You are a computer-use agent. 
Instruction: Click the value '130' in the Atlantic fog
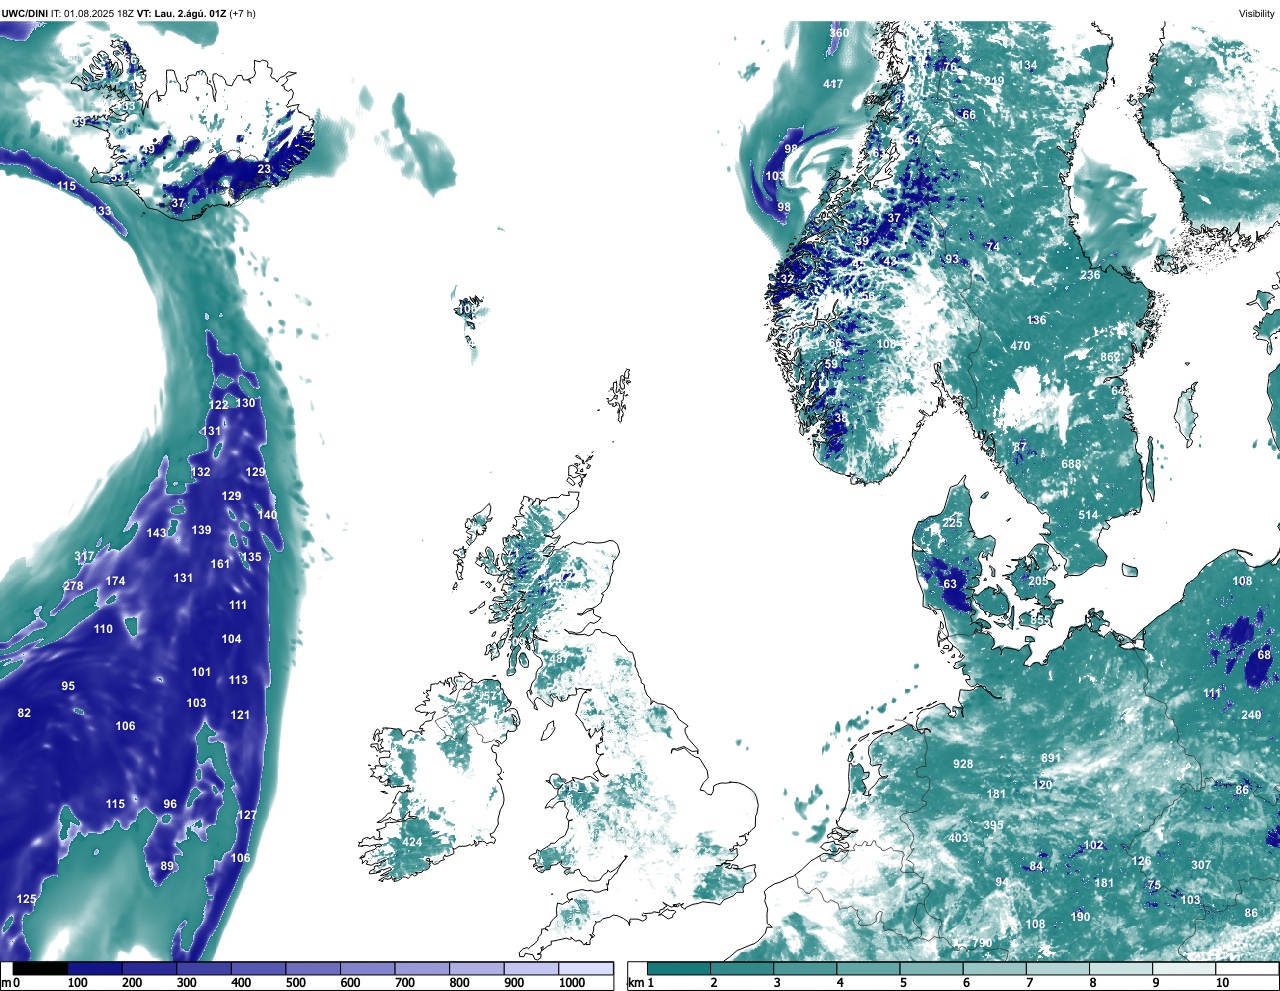pyautogui.click(x=245, y=403)
